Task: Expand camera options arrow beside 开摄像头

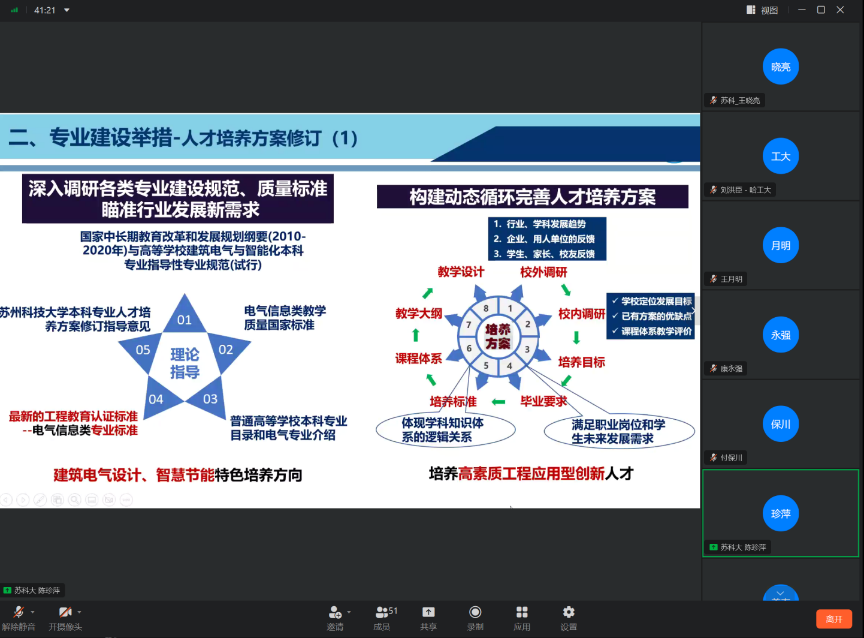Action: point(80,611)
